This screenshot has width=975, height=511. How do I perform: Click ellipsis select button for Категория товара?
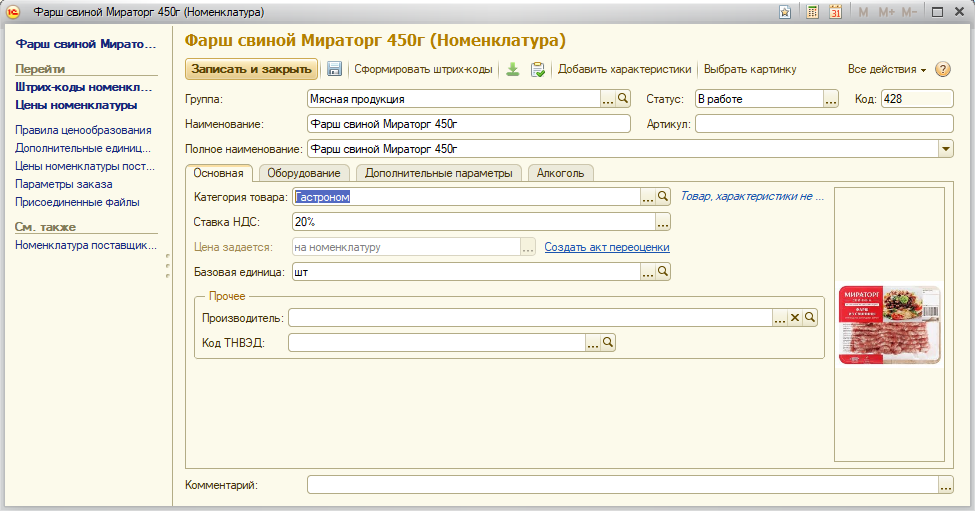[648, 196]
